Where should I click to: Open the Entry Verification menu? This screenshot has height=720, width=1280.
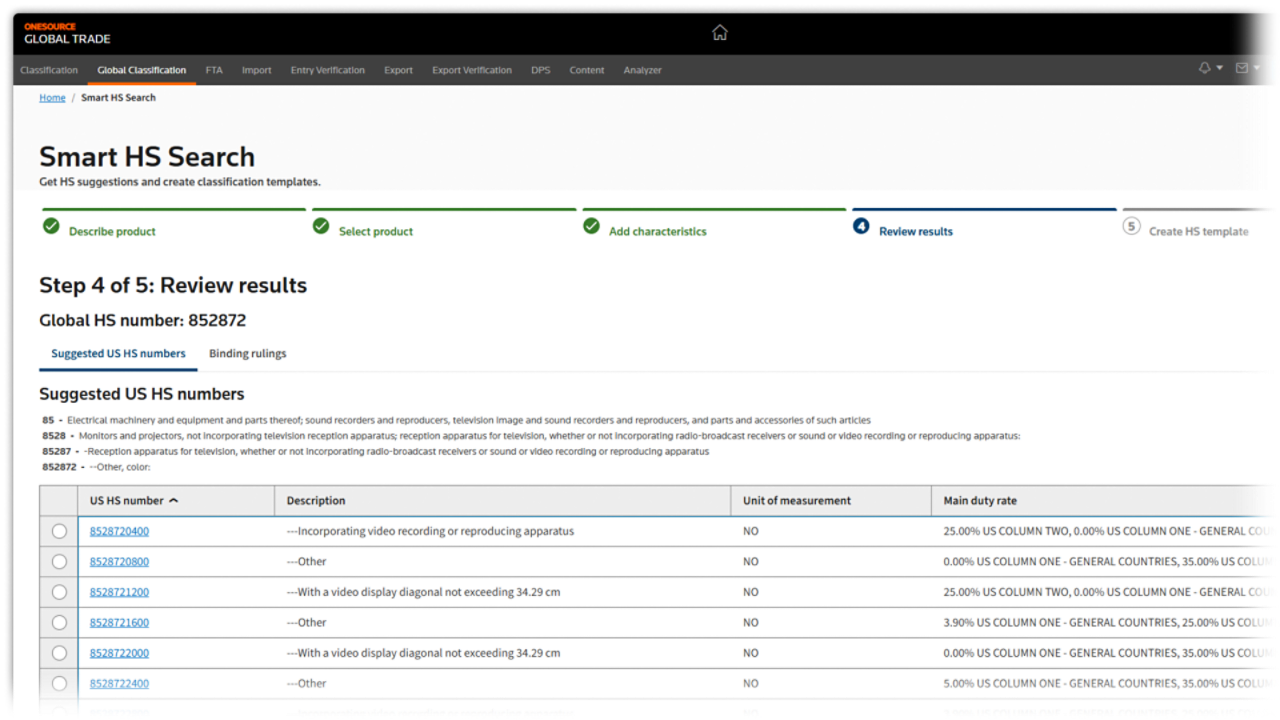[x=327, y=70]
